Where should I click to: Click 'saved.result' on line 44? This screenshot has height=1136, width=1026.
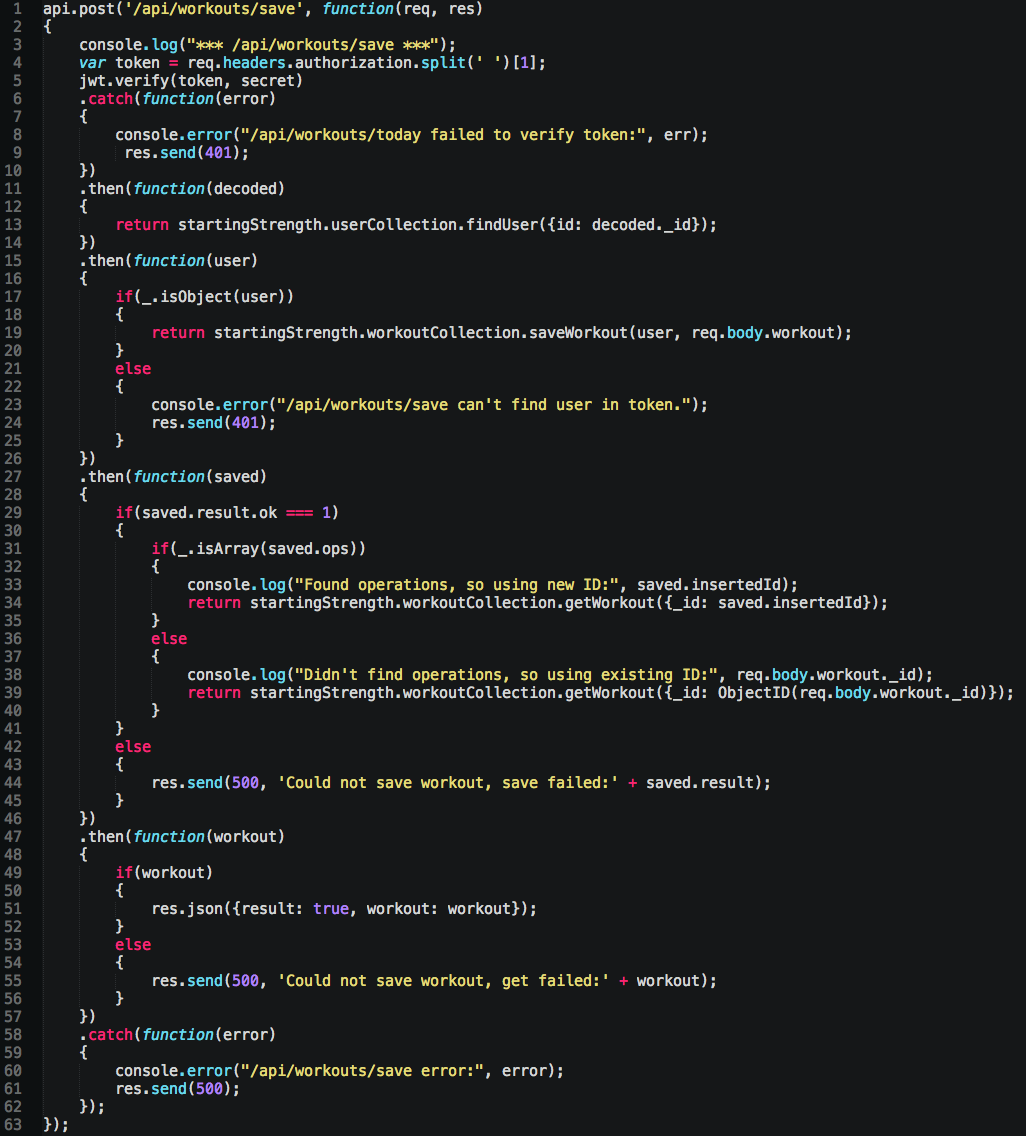[x=700, y=783]
